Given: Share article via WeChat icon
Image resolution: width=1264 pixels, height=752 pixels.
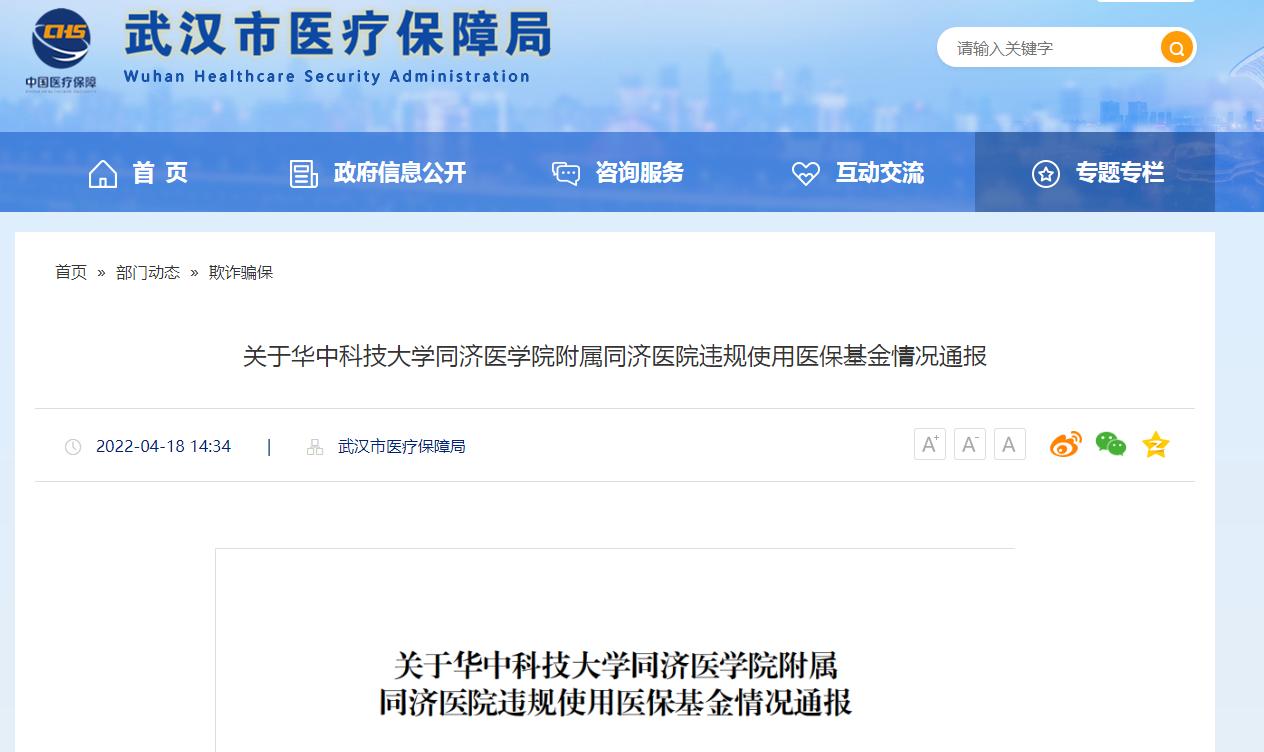Looking at the screenshot, I should tap(1110, 445).
